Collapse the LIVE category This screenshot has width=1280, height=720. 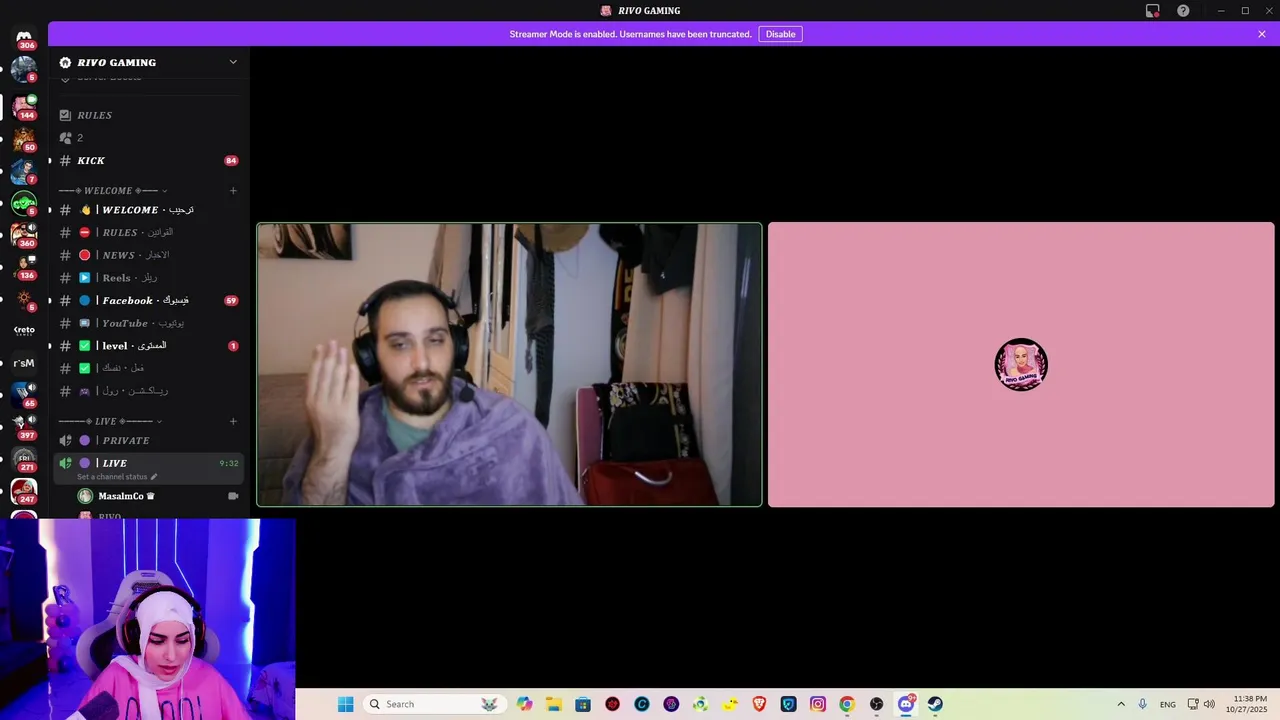point(110,421)
